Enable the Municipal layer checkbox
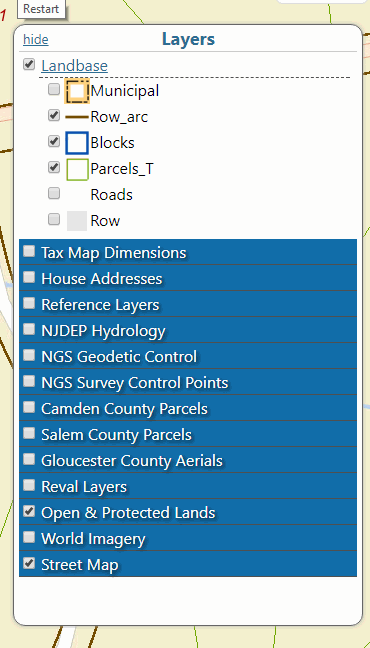Image resolution: width=370 pixels, height=648 pixels. point(54,89)
